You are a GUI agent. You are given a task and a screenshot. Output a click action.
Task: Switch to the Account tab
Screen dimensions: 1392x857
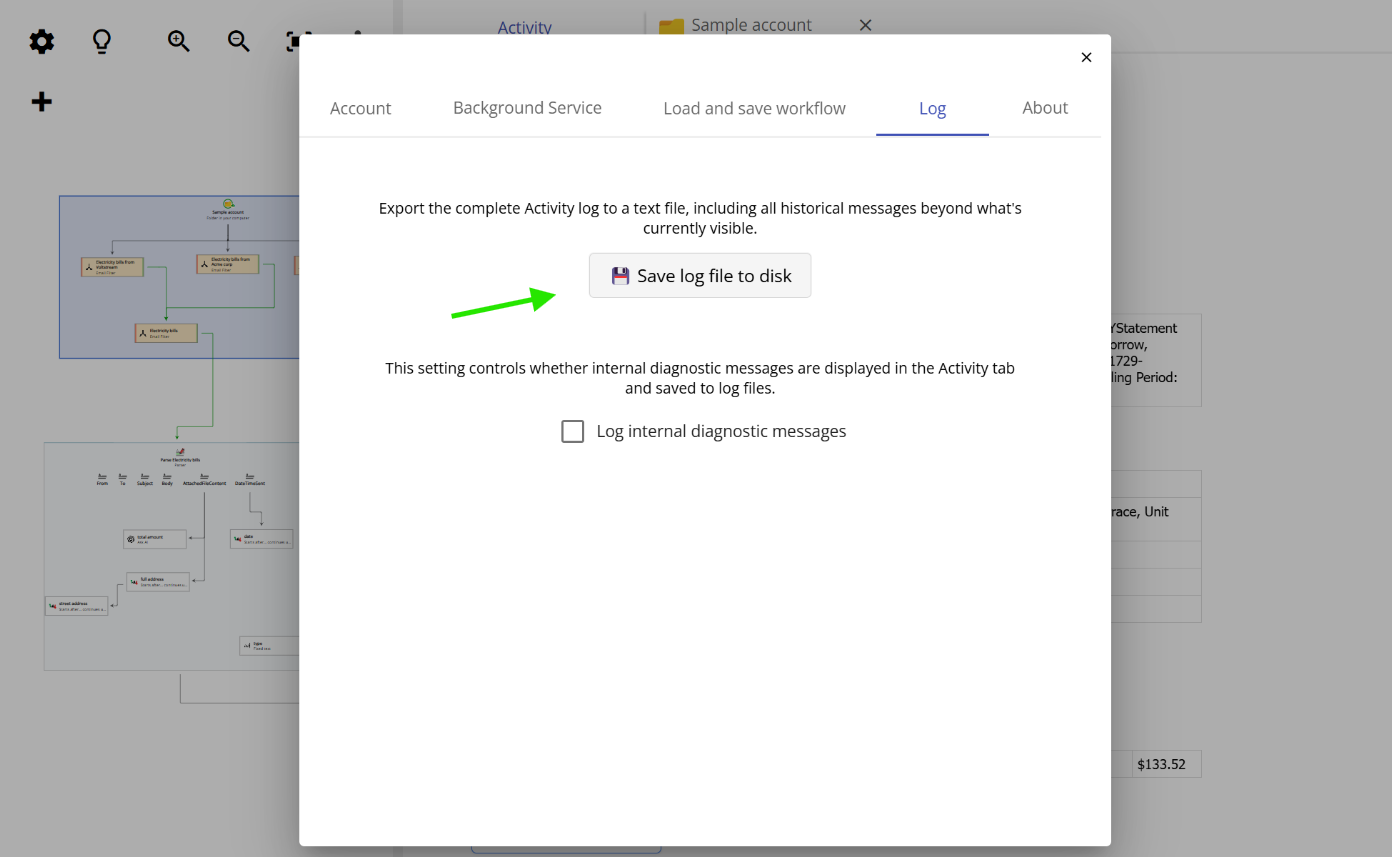[x=360, y=108]
